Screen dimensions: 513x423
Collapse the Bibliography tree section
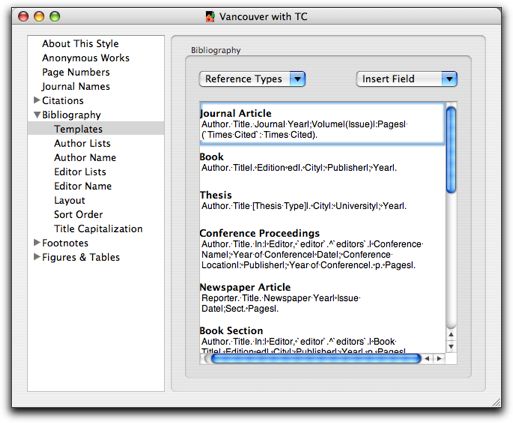point(37,115)
